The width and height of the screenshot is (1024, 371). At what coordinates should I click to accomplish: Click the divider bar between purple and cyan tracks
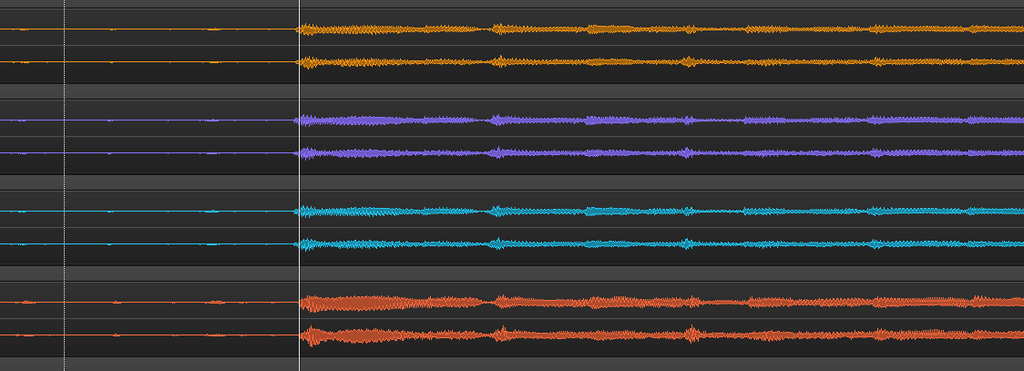(x=512, y=182)
